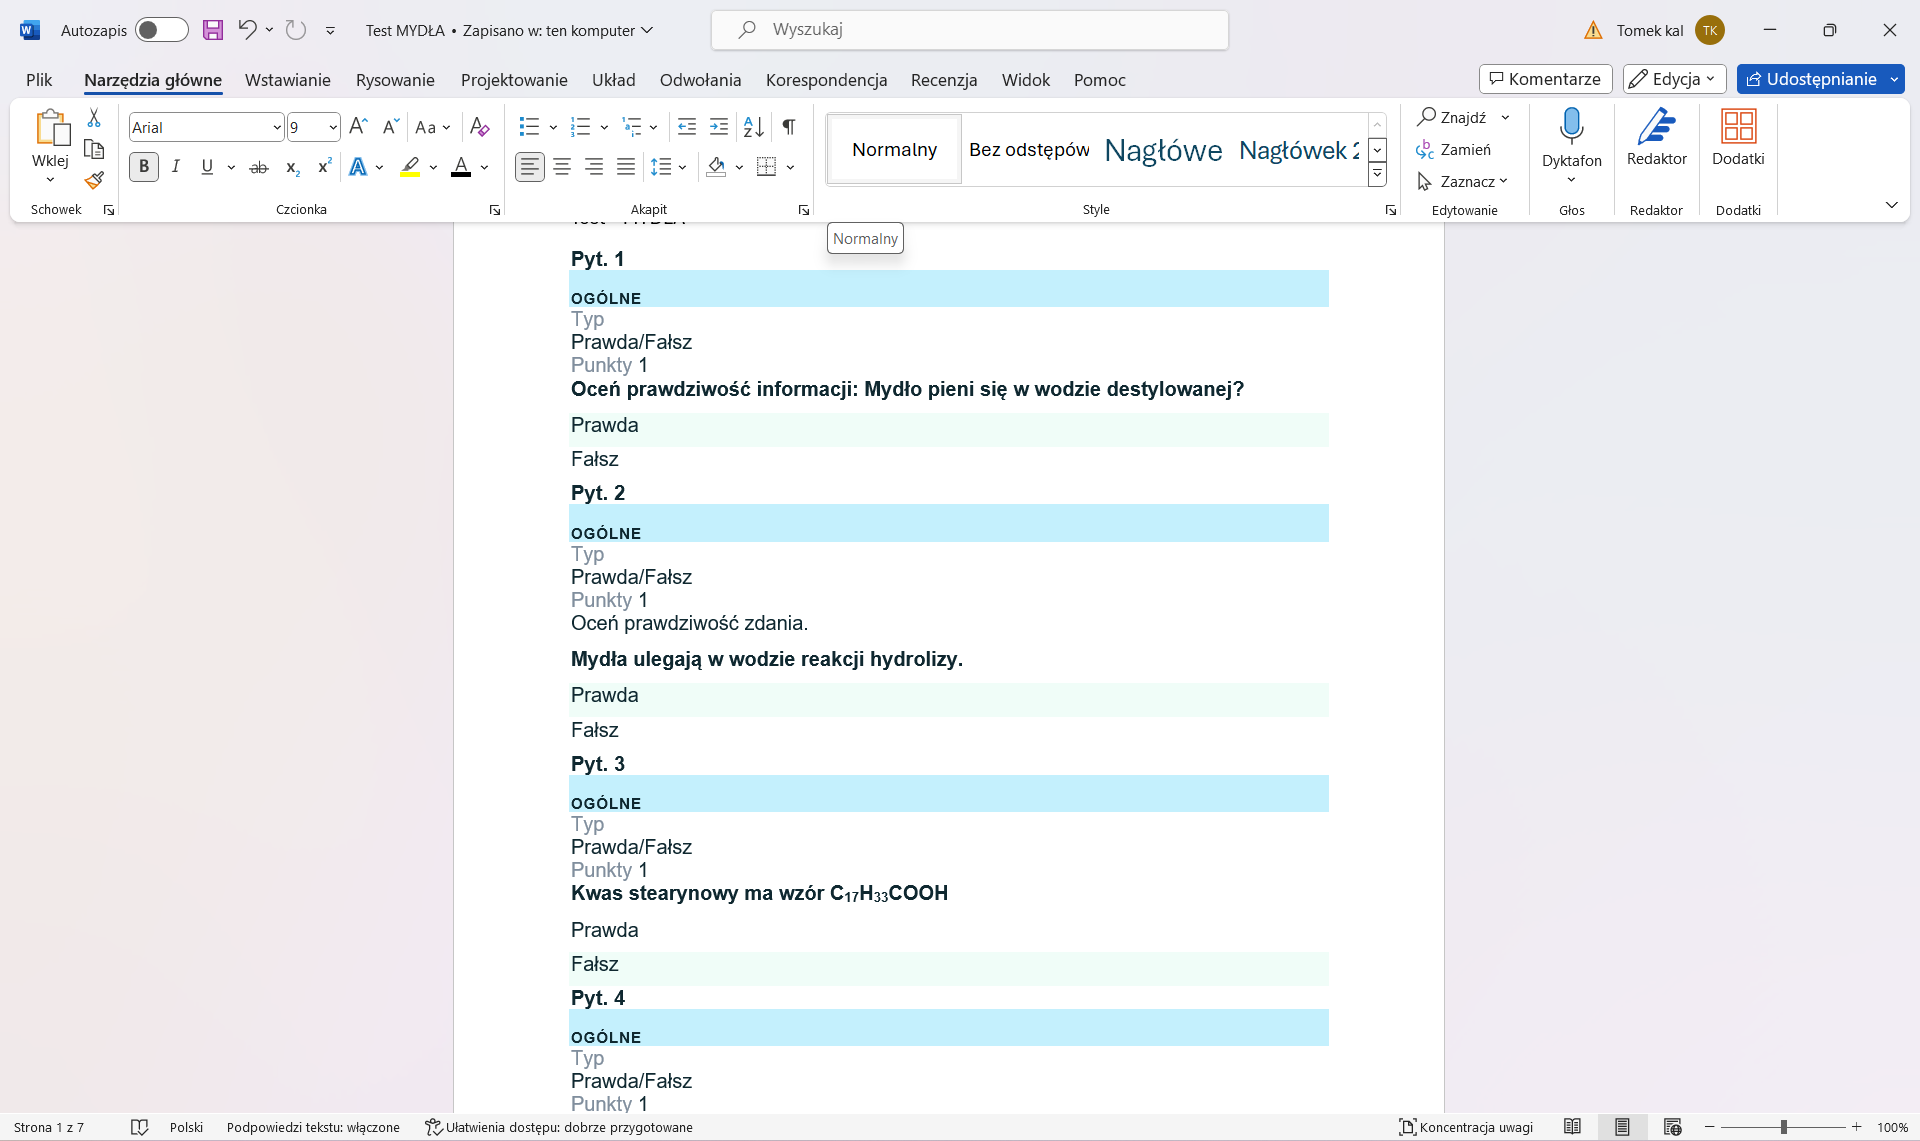Viewport: 1920px width, 1141px height.
Task: Click the Format Painter brush icon
Action: point(94,181)
